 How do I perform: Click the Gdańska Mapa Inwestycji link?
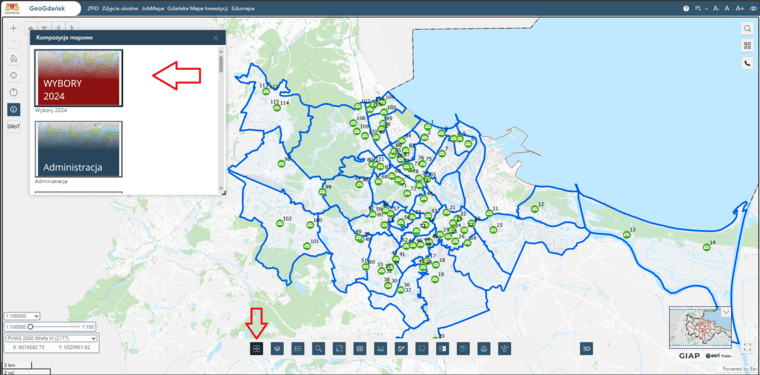197,8
